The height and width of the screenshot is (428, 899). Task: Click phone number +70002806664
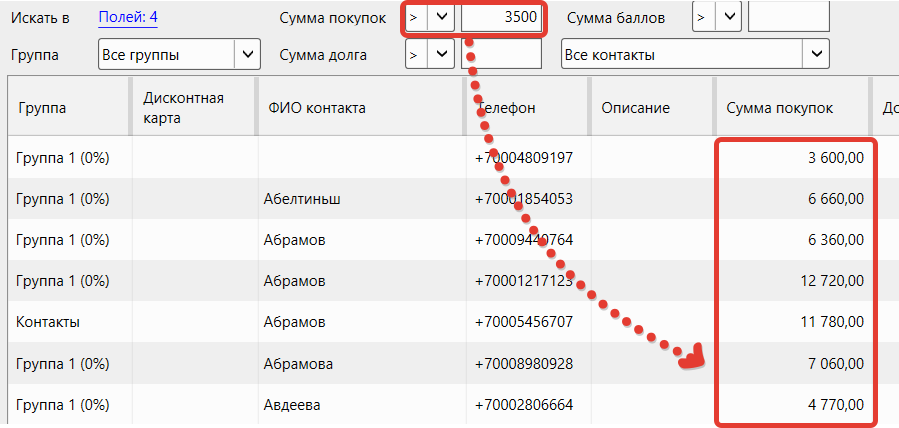coord(523,405)
